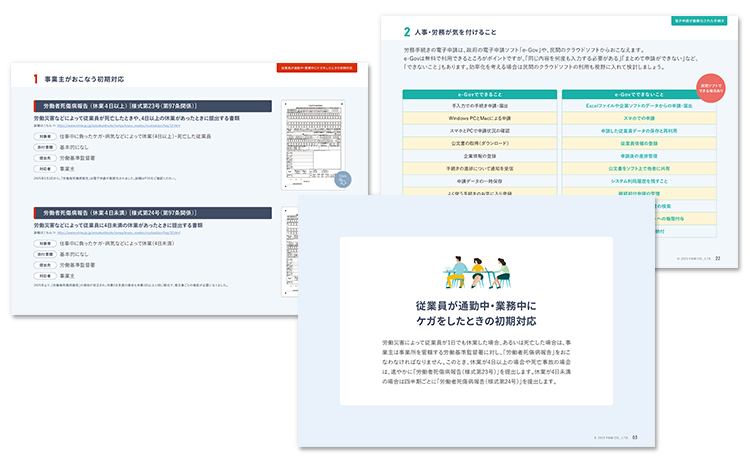Select the 労働者死傷病報告 様式第23号 header bar
The height and width of the screenshot is (462, 750).
click(x=153, y=106)
